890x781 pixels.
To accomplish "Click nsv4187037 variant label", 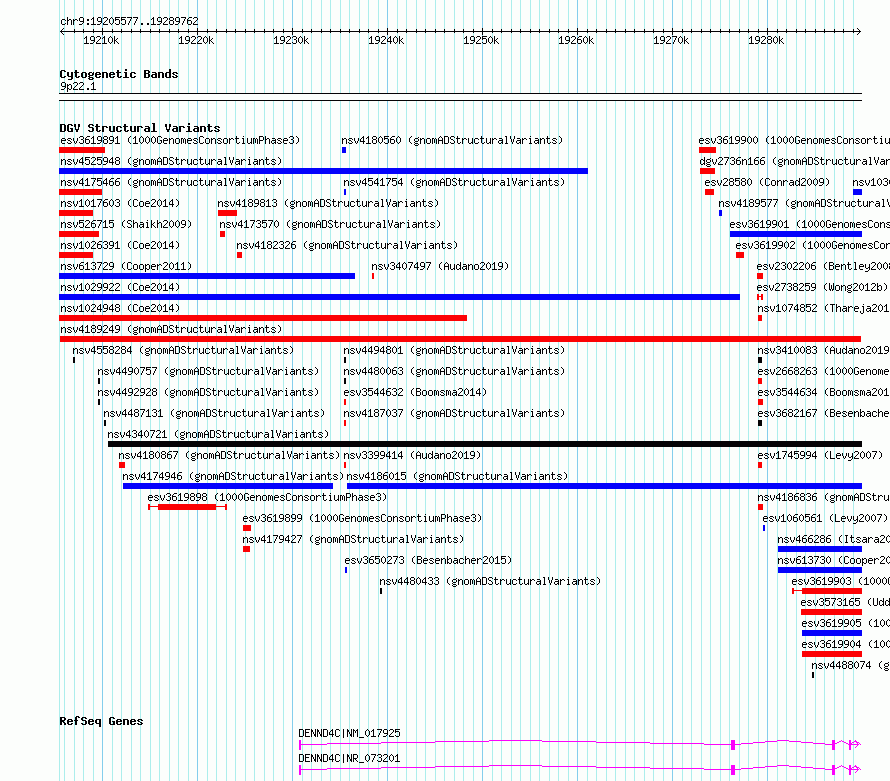I will coord(454,413).
